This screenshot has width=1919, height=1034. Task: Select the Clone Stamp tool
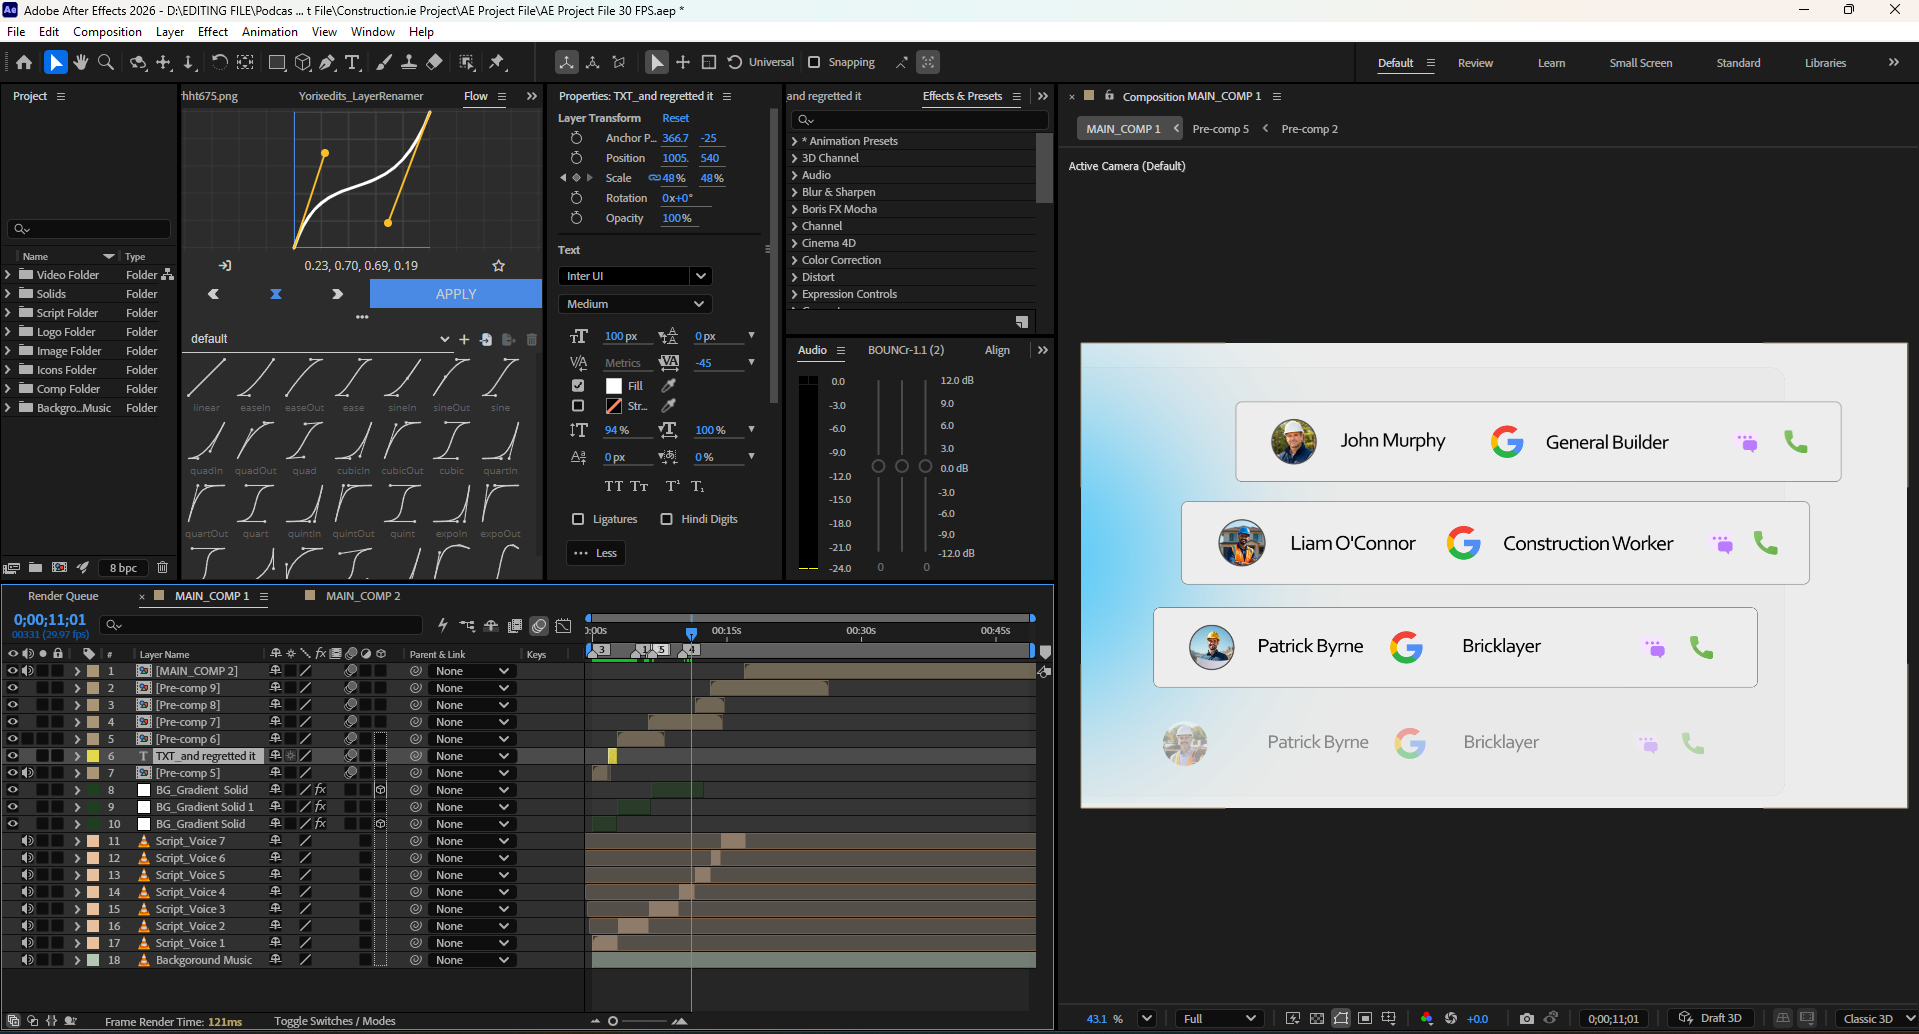409,62
